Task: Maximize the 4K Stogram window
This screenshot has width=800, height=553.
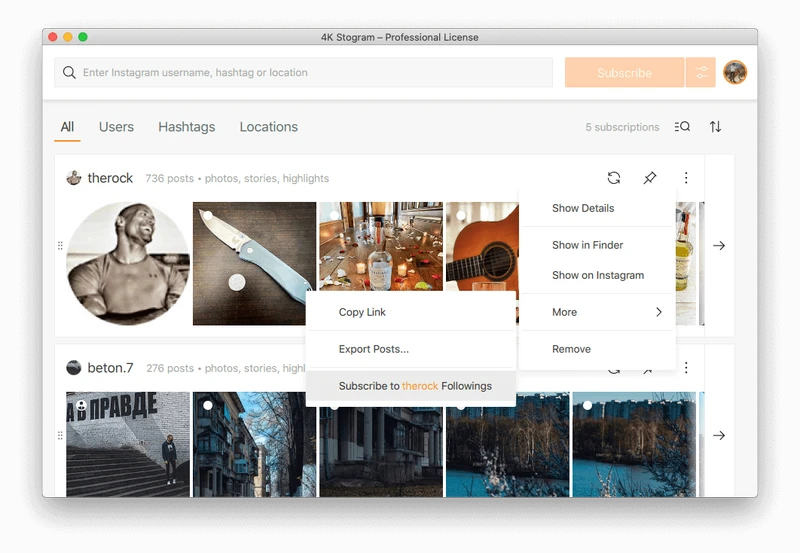Action: (83, 37)
